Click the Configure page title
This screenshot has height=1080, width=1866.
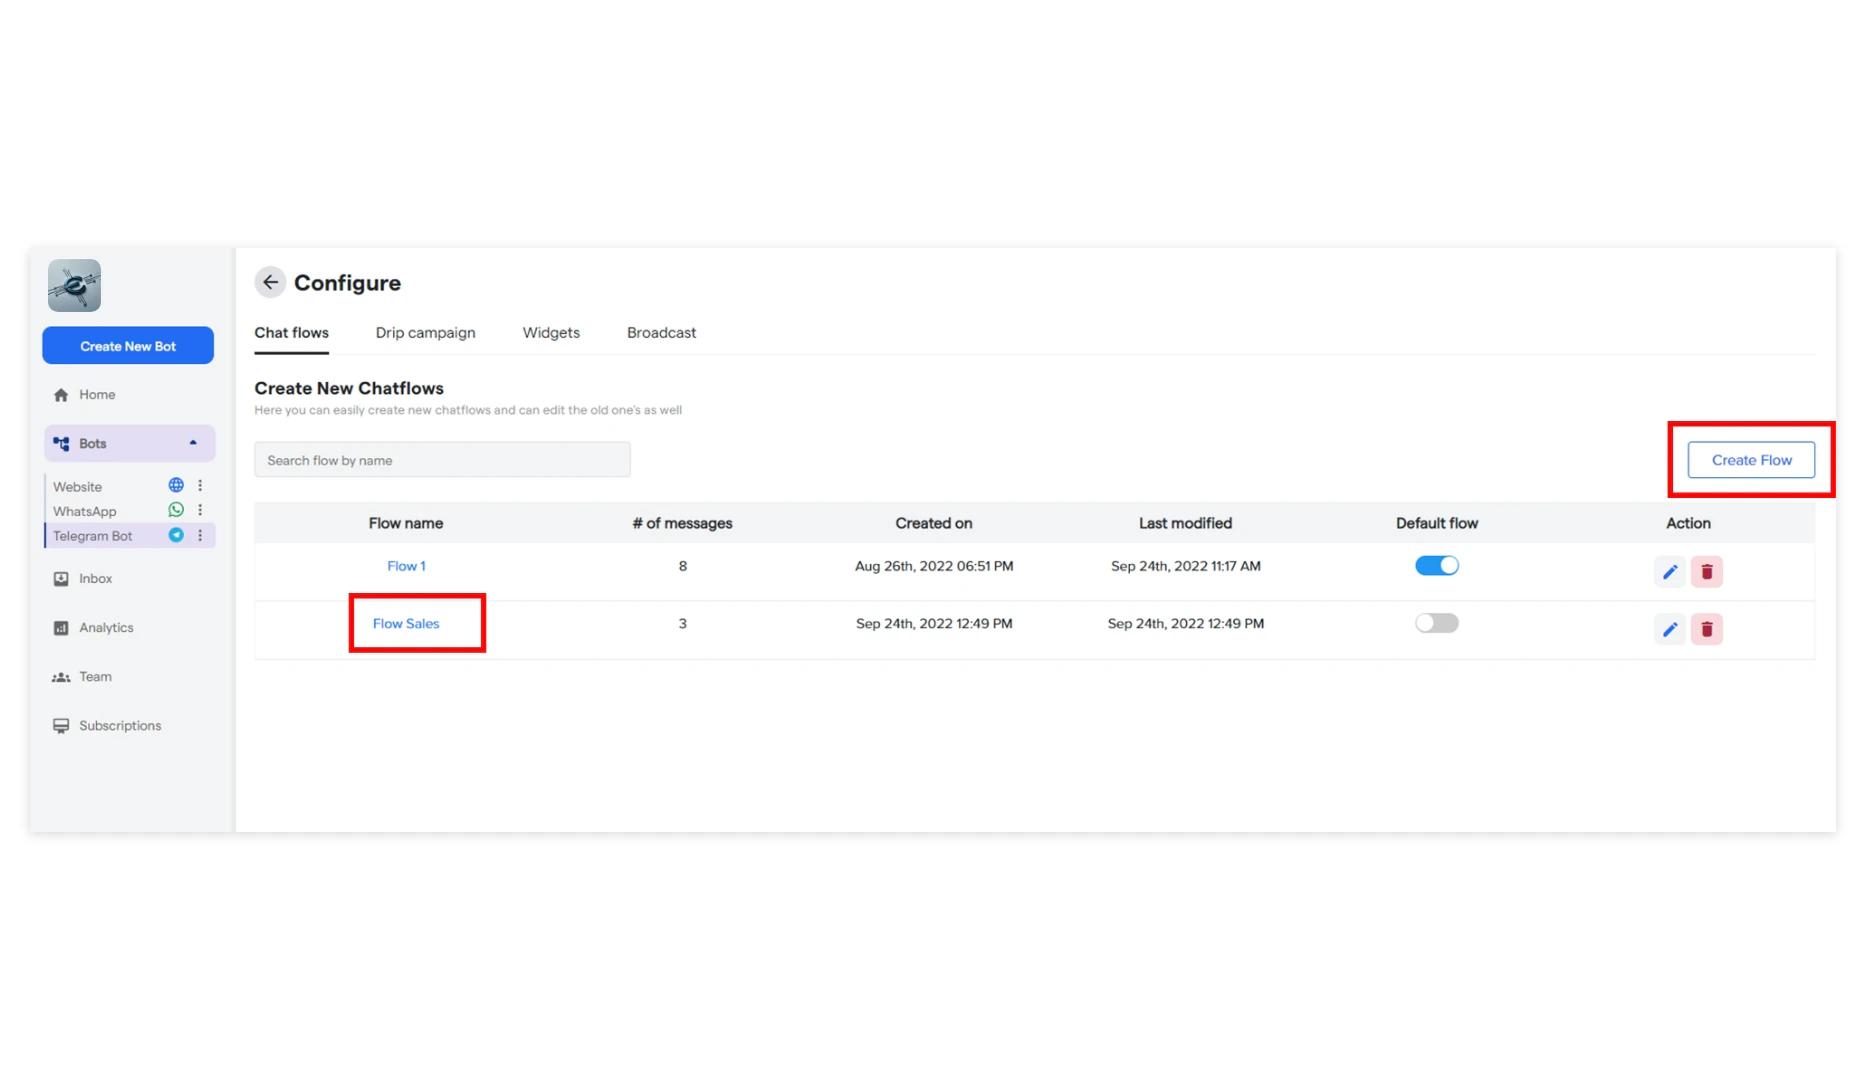click(347, 283)
